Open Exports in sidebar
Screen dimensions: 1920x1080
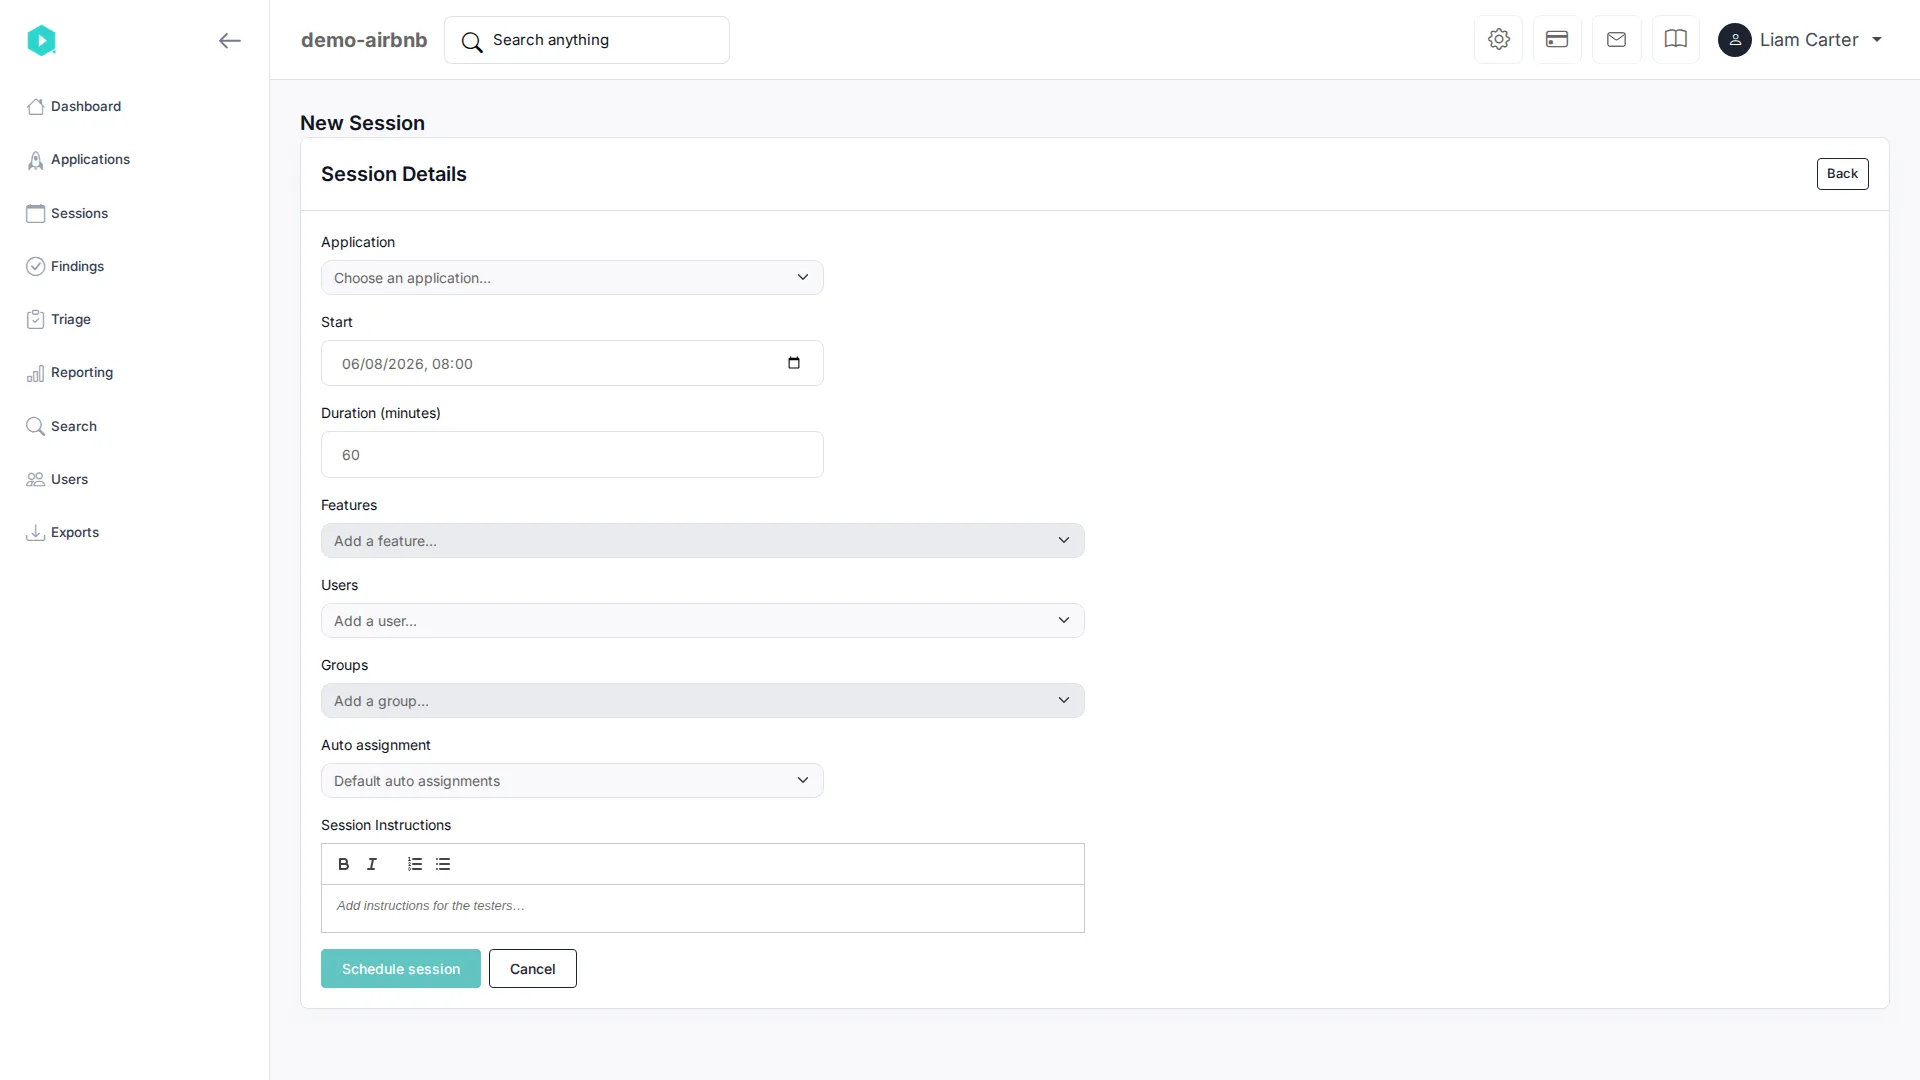[62, 532]
